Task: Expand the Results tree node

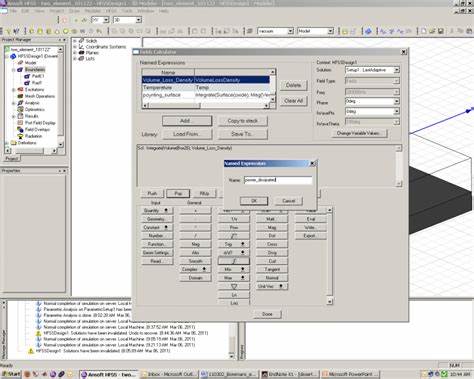Action: pos(13,116)
